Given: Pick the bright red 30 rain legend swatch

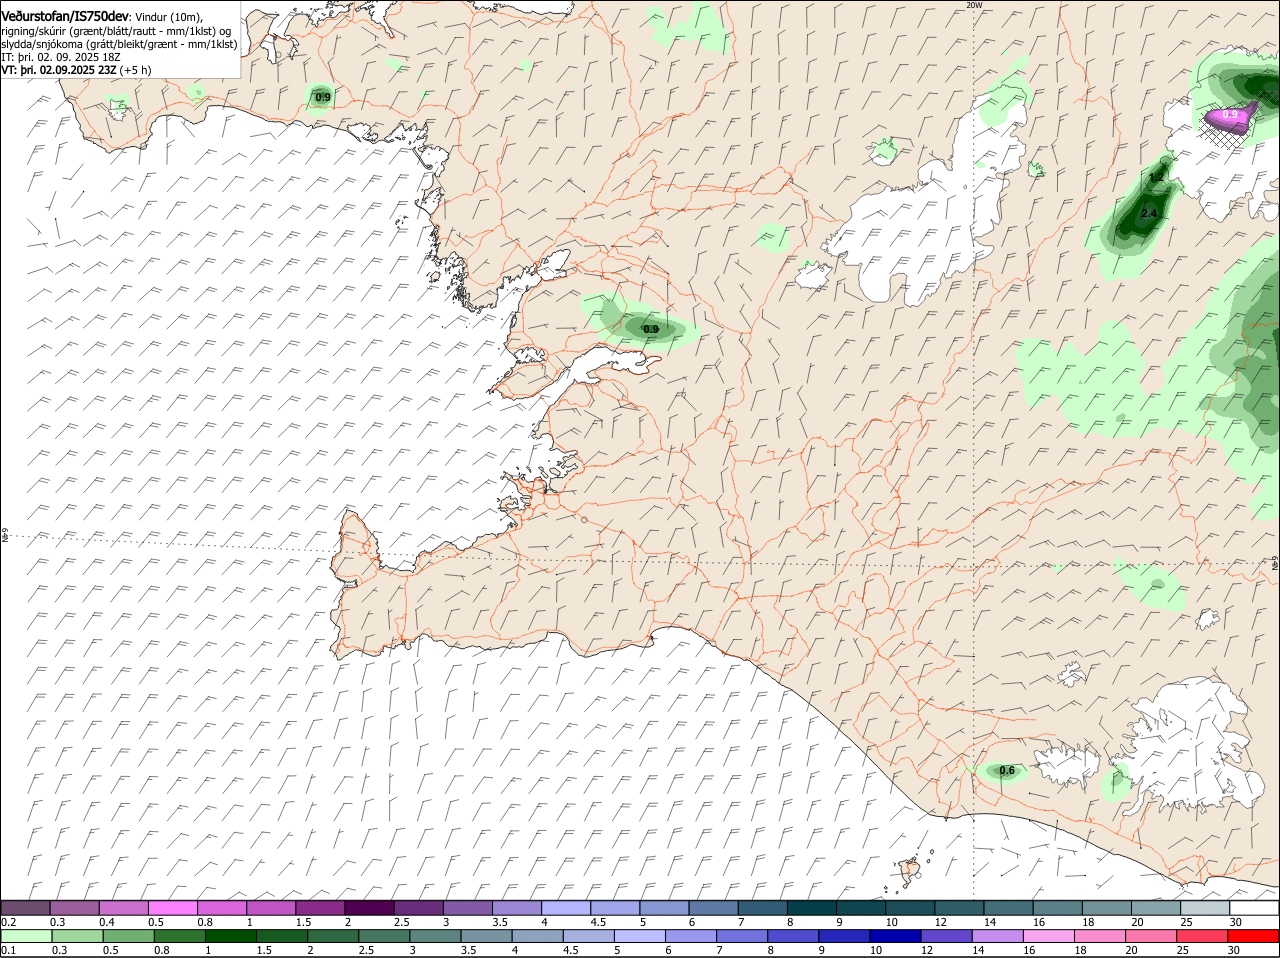Looking at the screenshot, I should [1254, 936].
